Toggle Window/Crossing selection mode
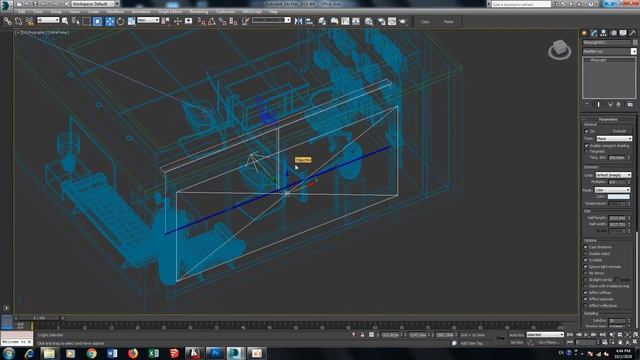The image size is (640, 360). tap(98, 21)
